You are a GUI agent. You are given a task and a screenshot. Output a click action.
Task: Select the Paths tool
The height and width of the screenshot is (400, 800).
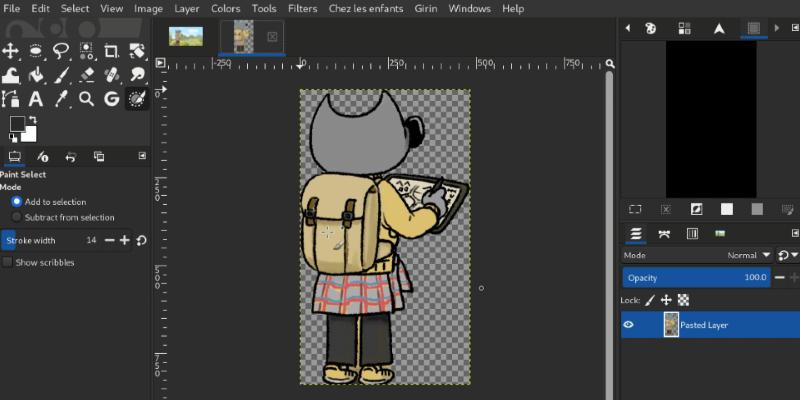(x=10, y=99)
